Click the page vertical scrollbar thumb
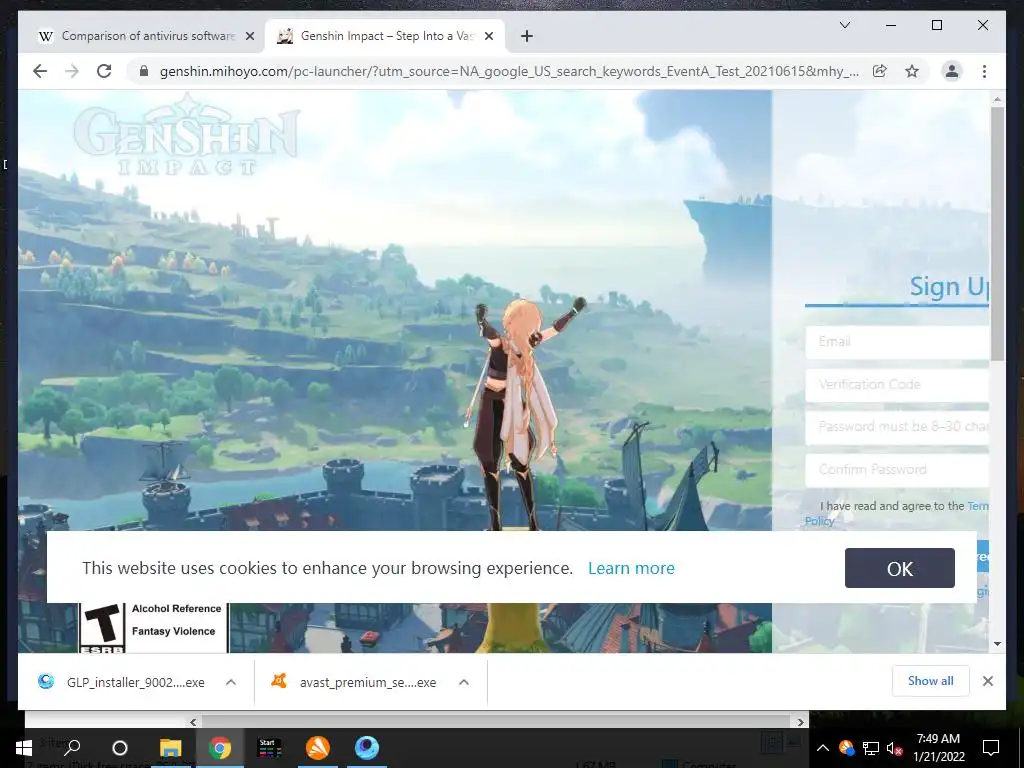 click(997, 234)
